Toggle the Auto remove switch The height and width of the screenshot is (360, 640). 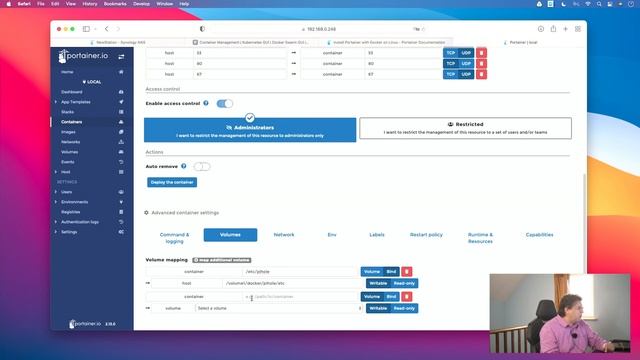[202, 167]
